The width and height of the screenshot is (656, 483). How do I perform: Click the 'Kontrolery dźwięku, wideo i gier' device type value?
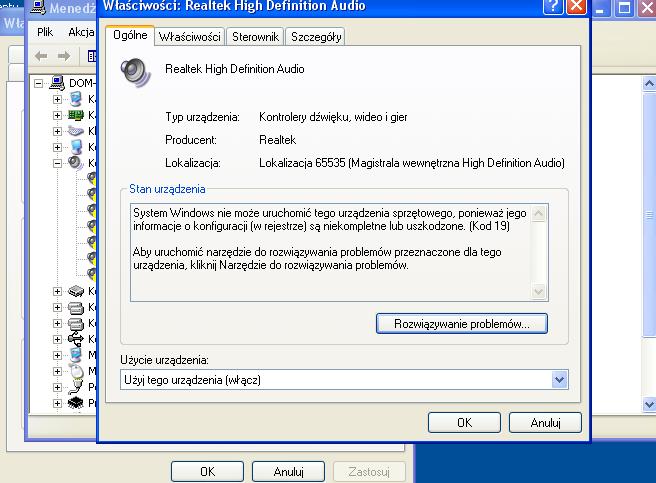(333, 117)
